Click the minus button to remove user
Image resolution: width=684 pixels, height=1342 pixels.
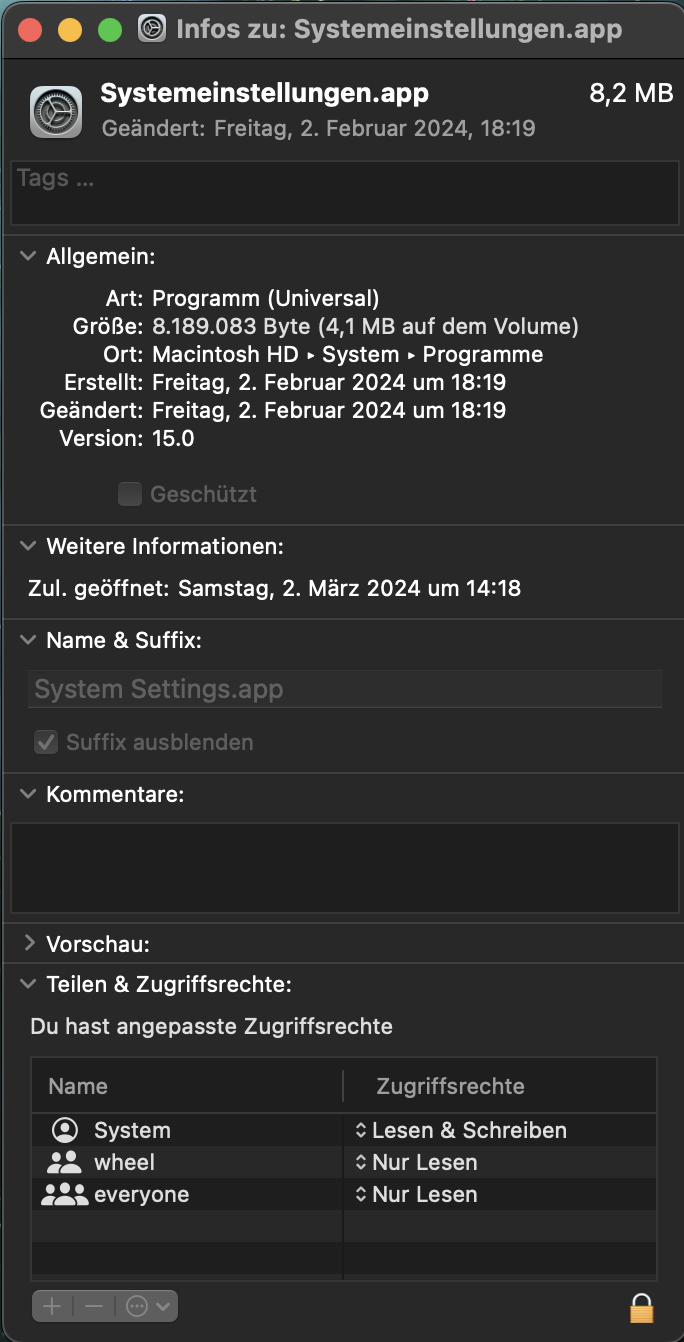point(94,1306)
